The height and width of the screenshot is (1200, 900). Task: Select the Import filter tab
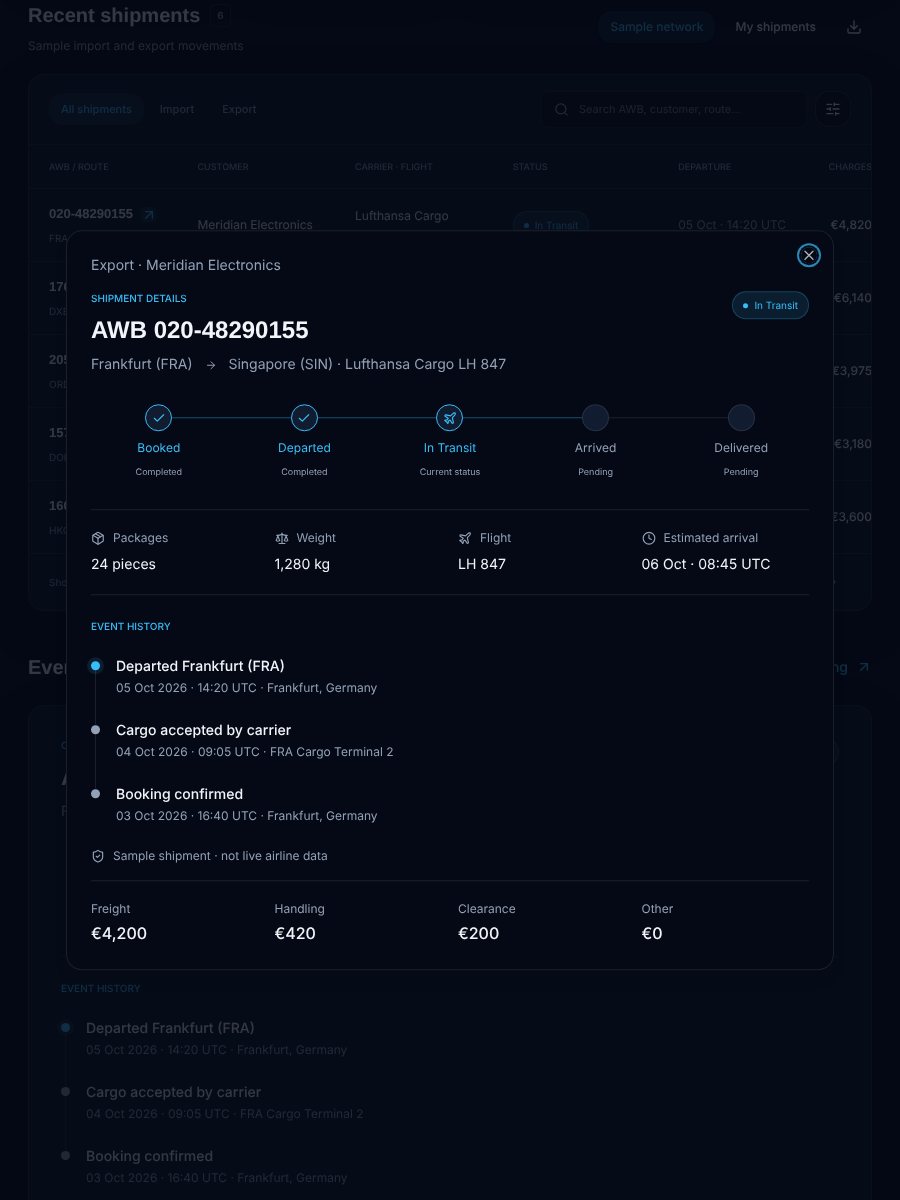tap(177, 109)
